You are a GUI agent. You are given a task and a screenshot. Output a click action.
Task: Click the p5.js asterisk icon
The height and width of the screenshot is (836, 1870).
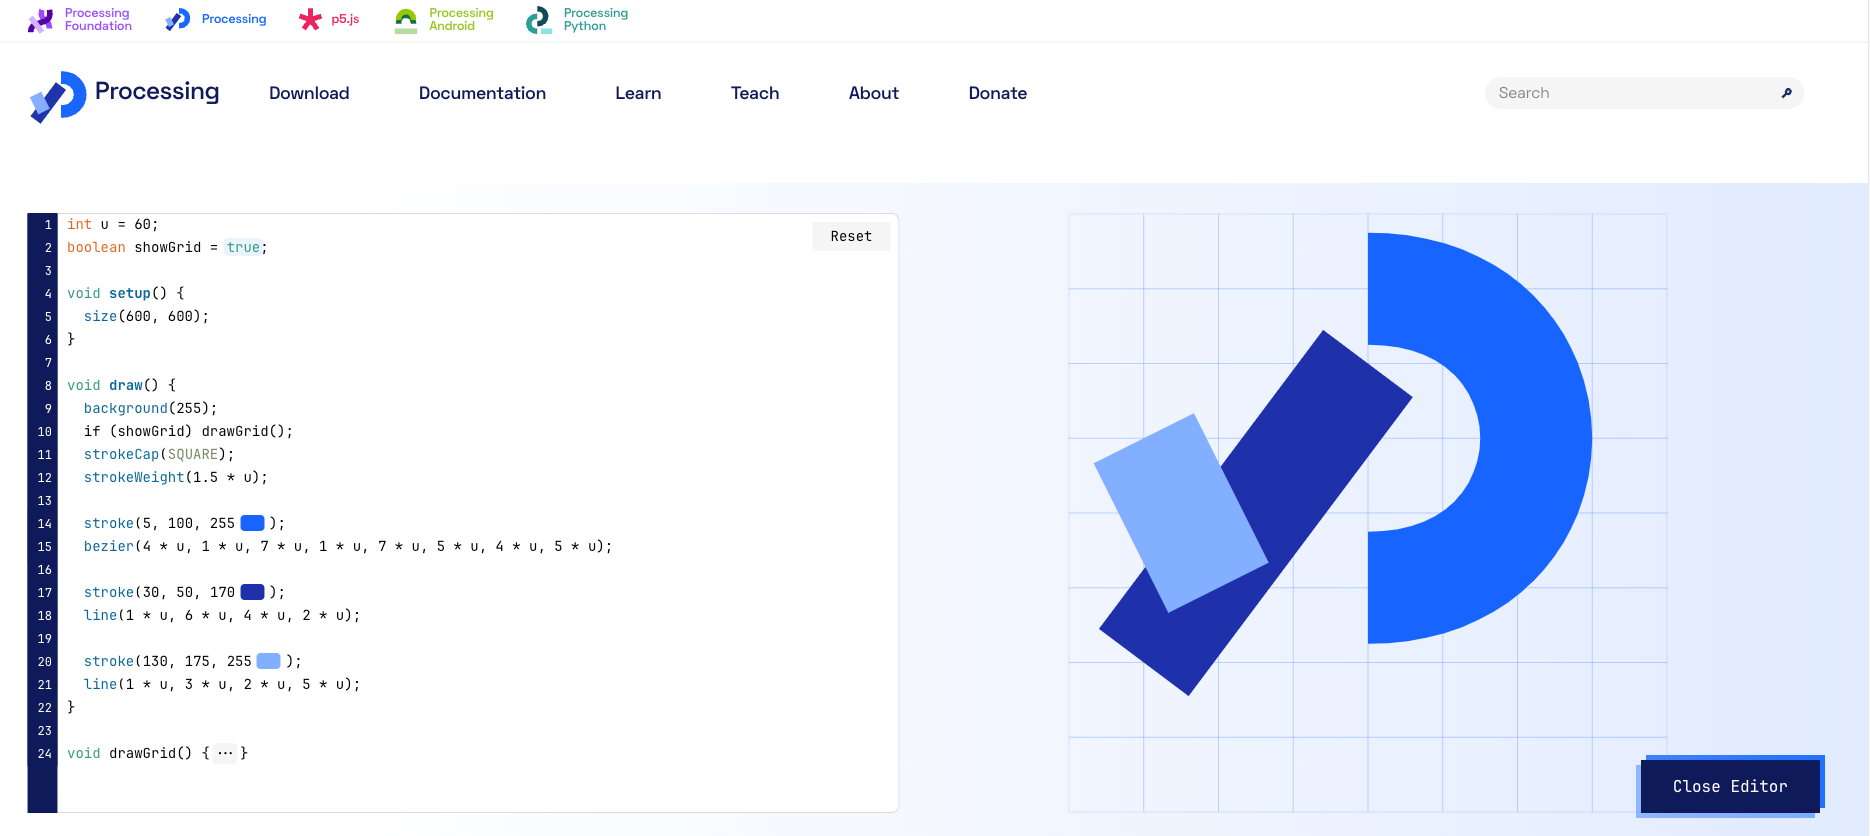(310, 20)
